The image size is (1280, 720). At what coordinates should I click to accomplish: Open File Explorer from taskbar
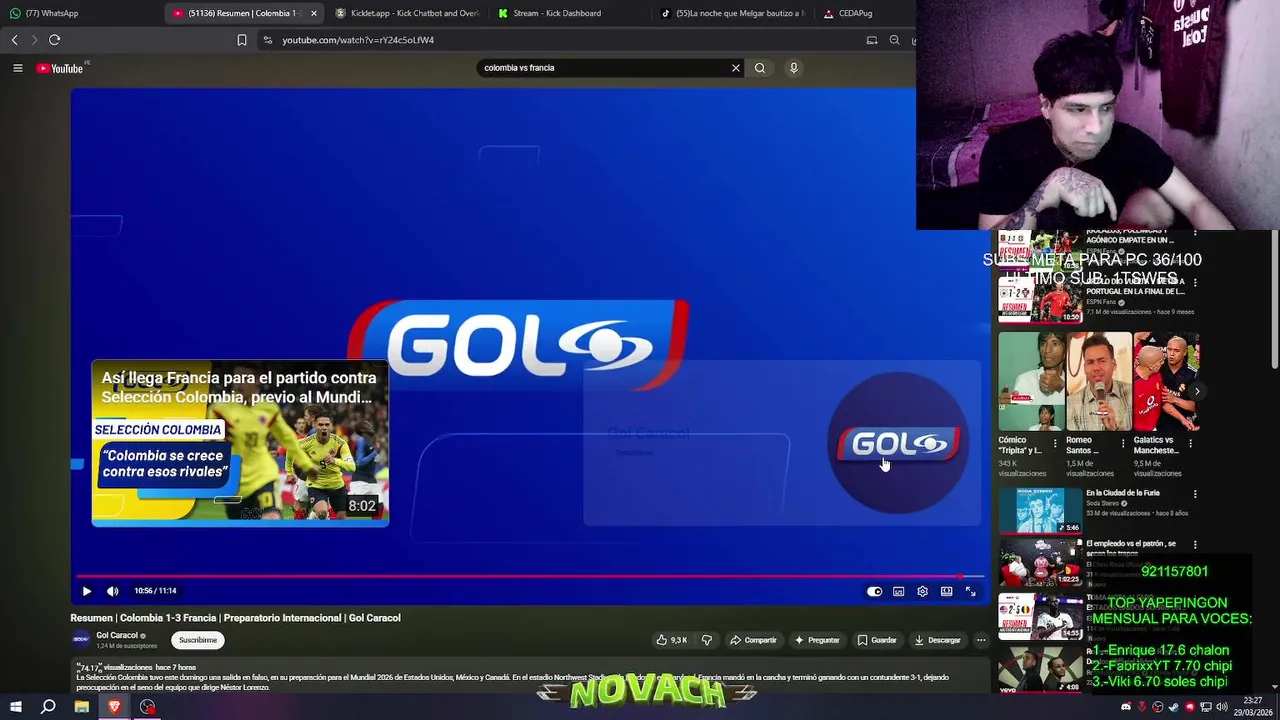click(82, 707)
